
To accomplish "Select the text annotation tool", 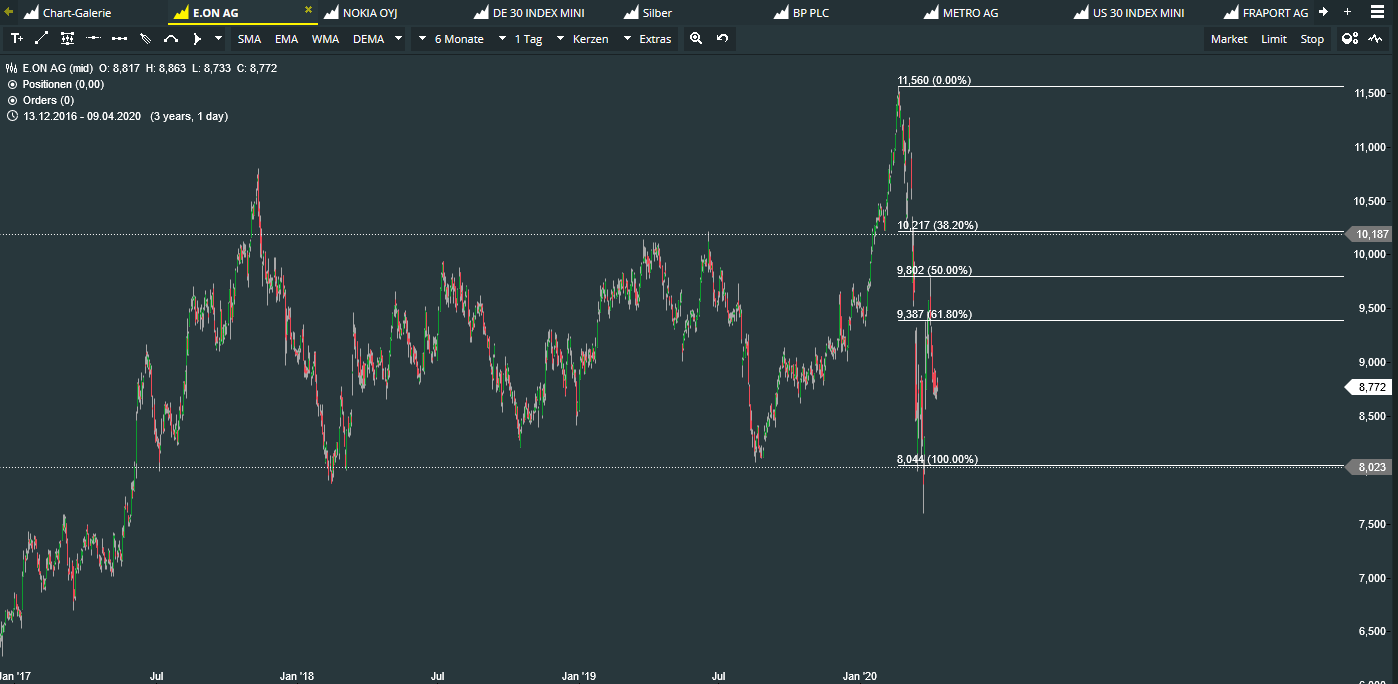I will 16,39.
